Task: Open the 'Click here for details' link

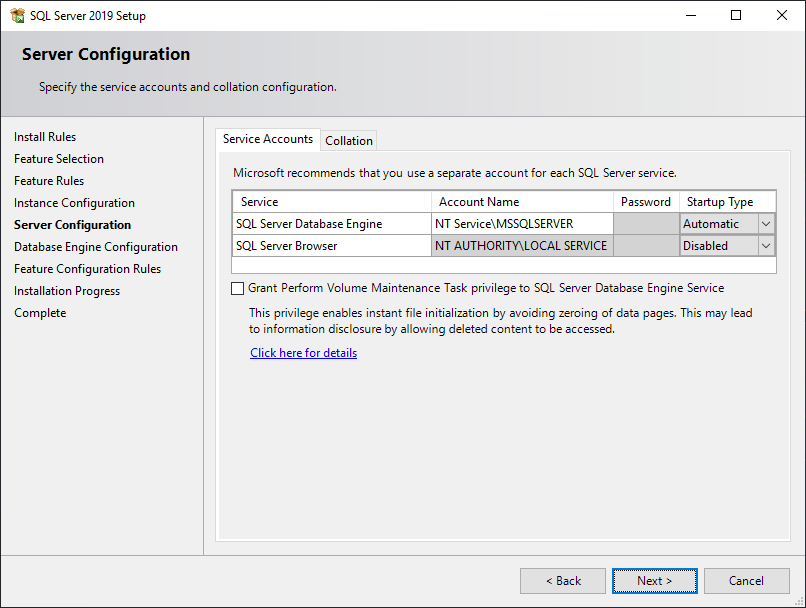Action: point(303,353)
